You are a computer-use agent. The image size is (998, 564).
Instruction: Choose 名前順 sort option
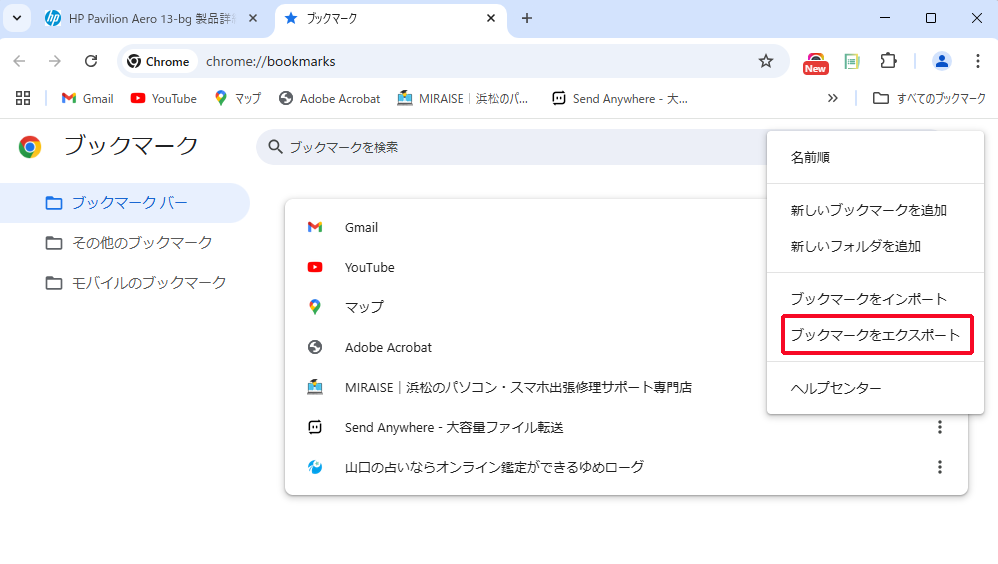[875, 157]
